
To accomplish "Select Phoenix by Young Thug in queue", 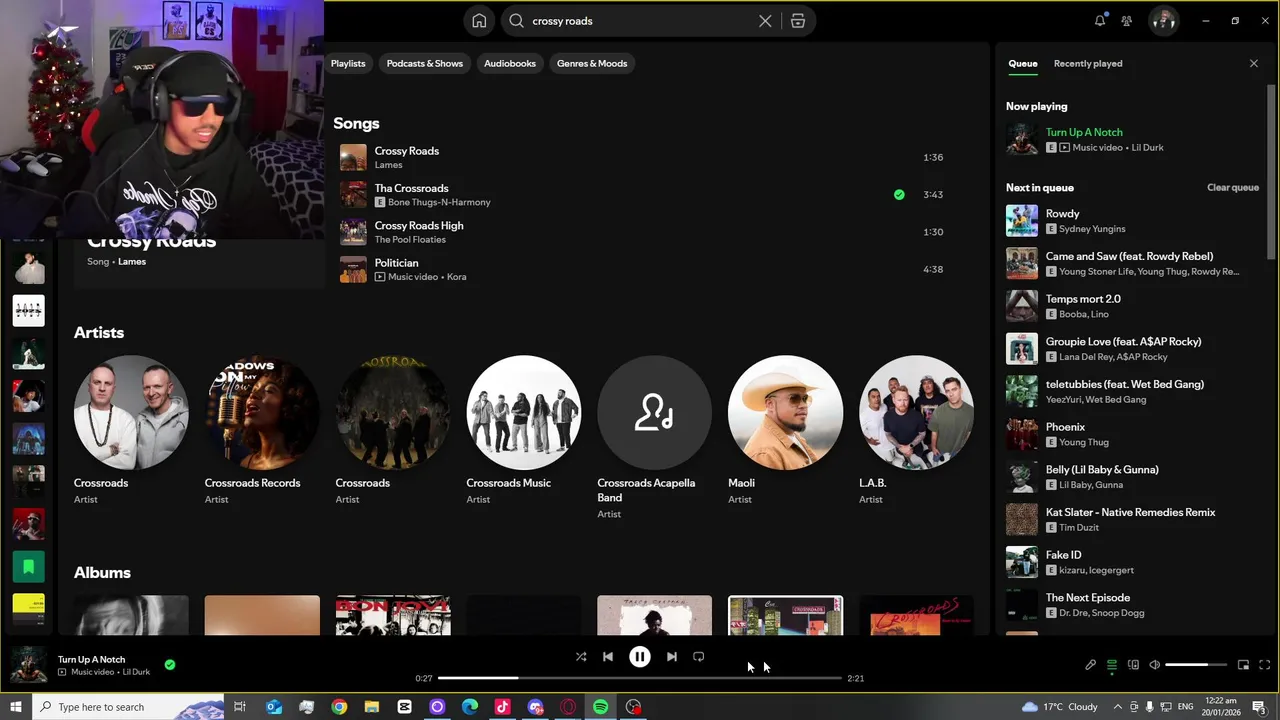I will [1134, 434].
